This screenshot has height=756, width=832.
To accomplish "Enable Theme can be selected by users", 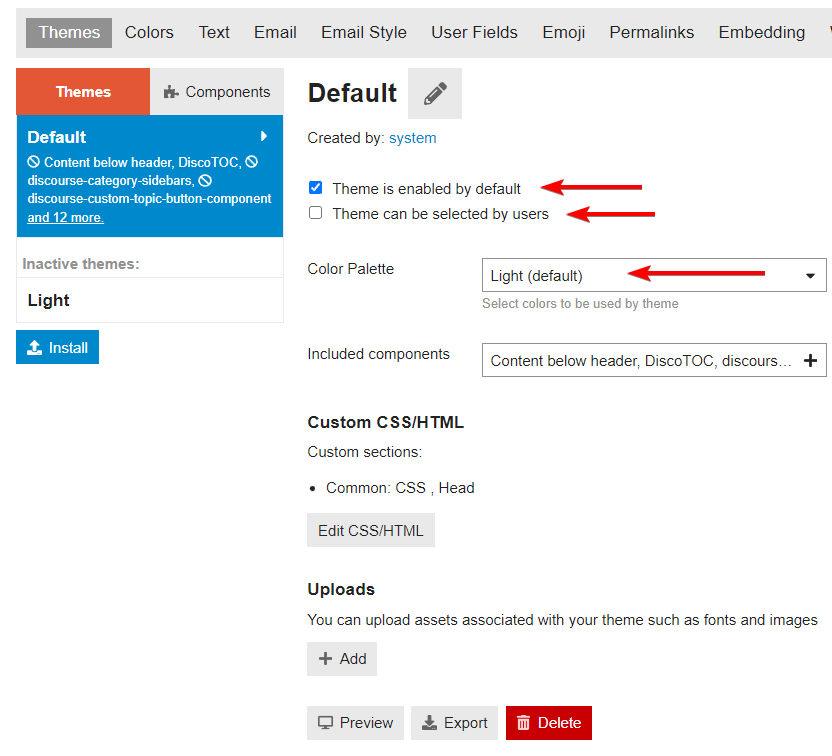I will (315, 213).
